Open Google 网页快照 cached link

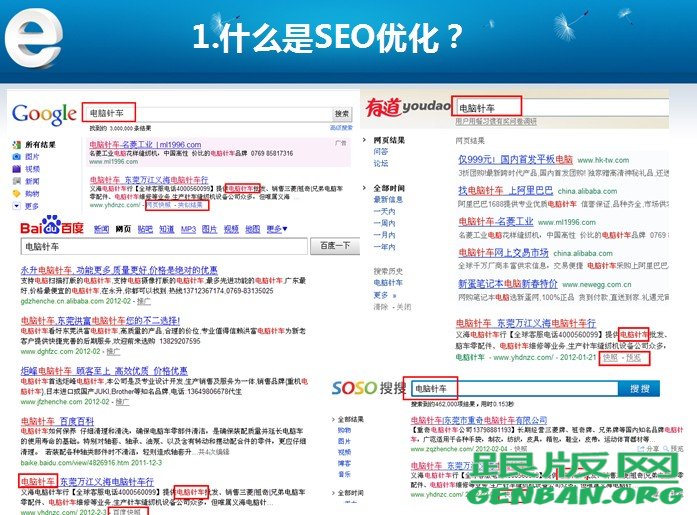[x=159, y=205]
